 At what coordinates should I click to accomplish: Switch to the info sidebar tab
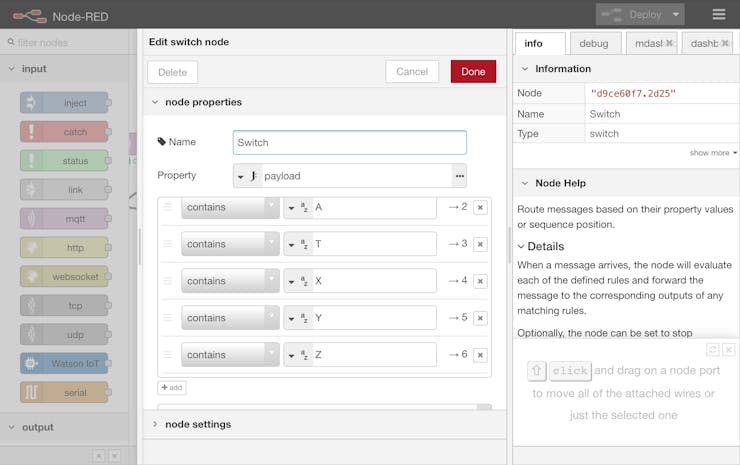539,43
